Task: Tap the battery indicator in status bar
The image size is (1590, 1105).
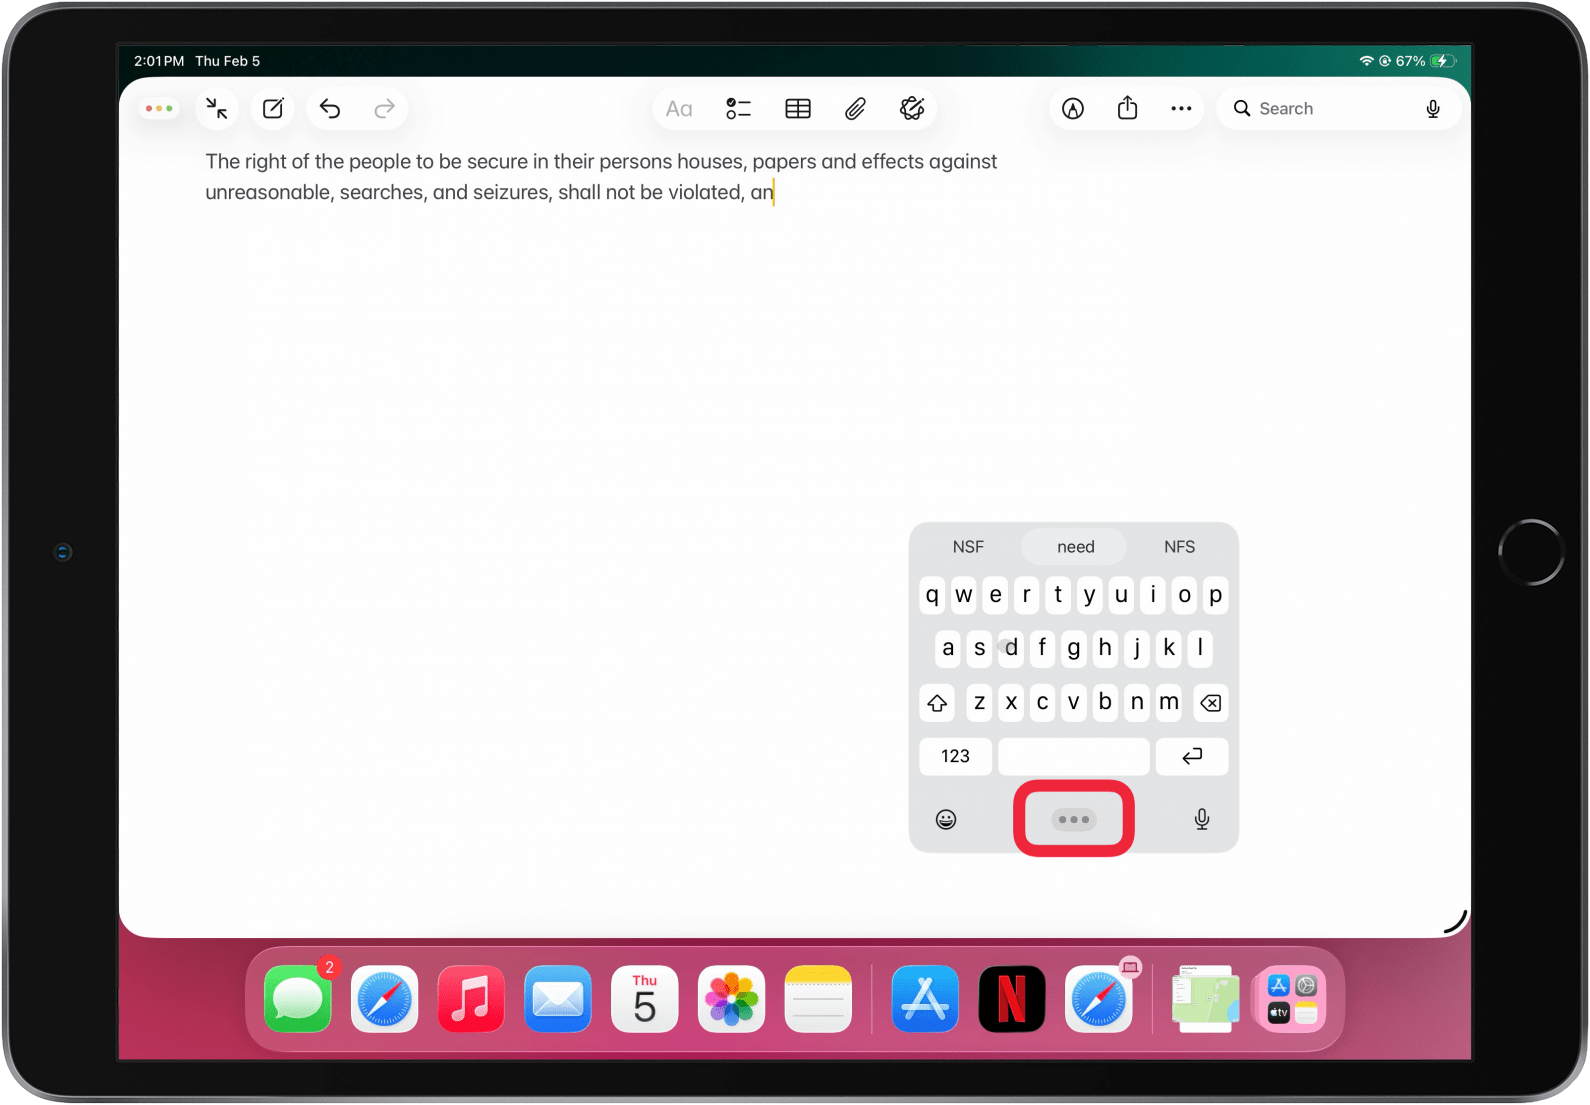Action: [1441, 61]
